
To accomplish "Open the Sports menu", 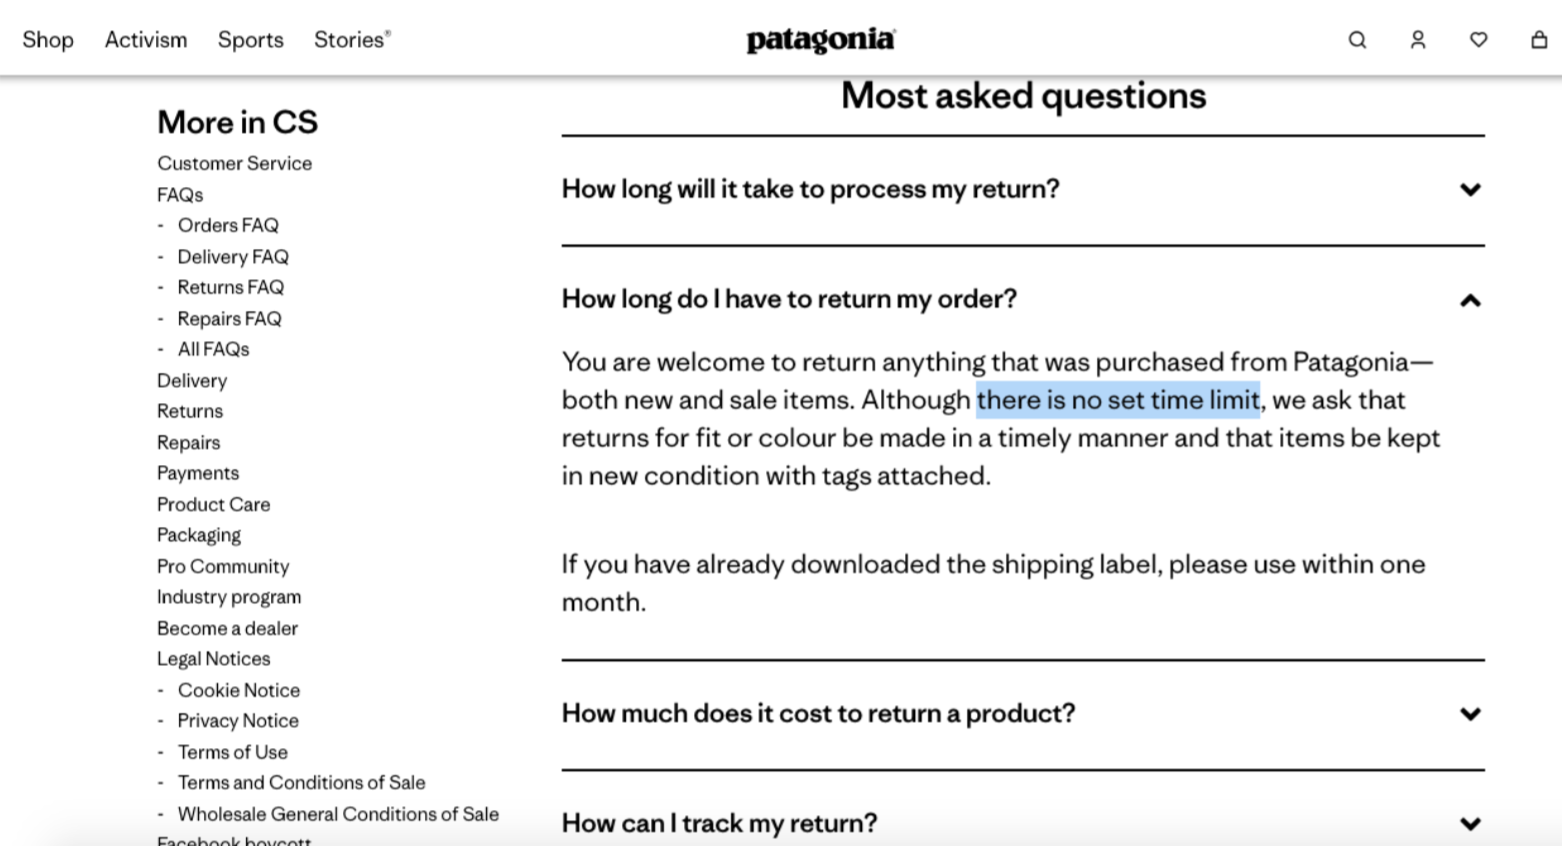I will click(251, 40).
